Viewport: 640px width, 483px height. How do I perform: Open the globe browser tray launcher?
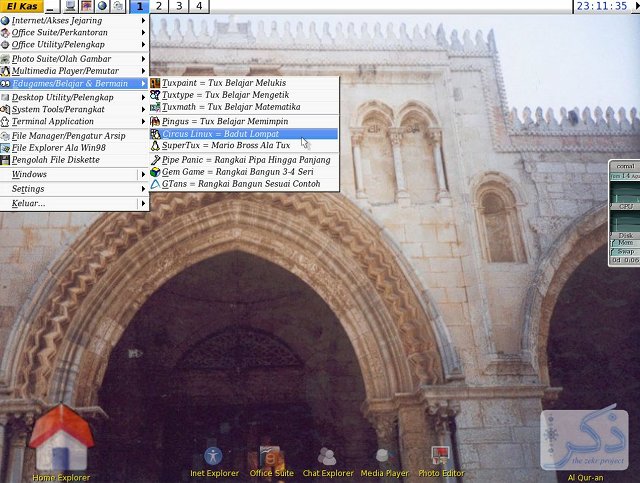click(102, 6)
